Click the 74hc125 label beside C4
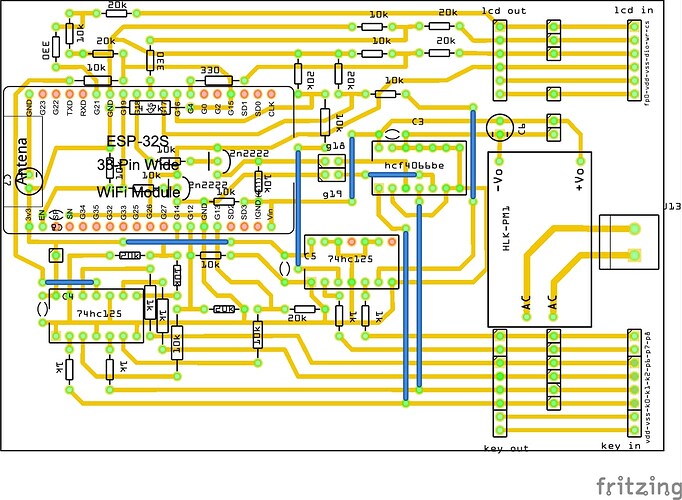The image size is (682, 500). coord(99,313)
